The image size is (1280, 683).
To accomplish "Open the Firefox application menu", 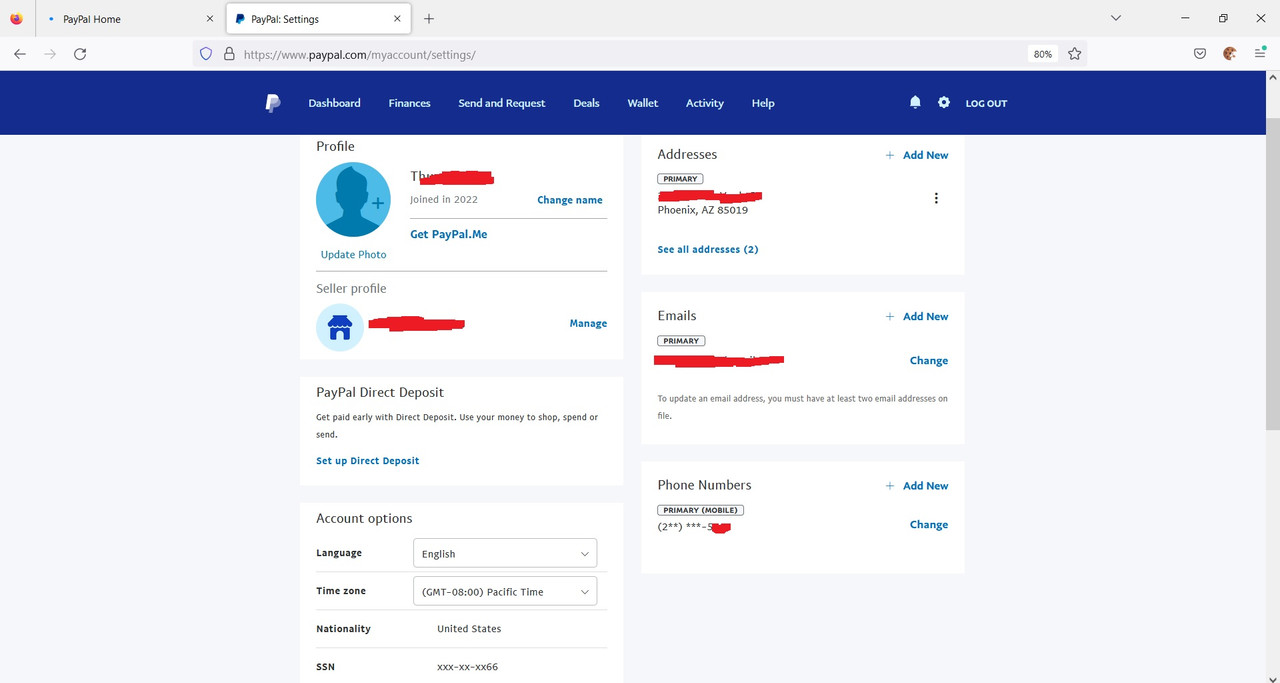I will [x=1260, y=54].
